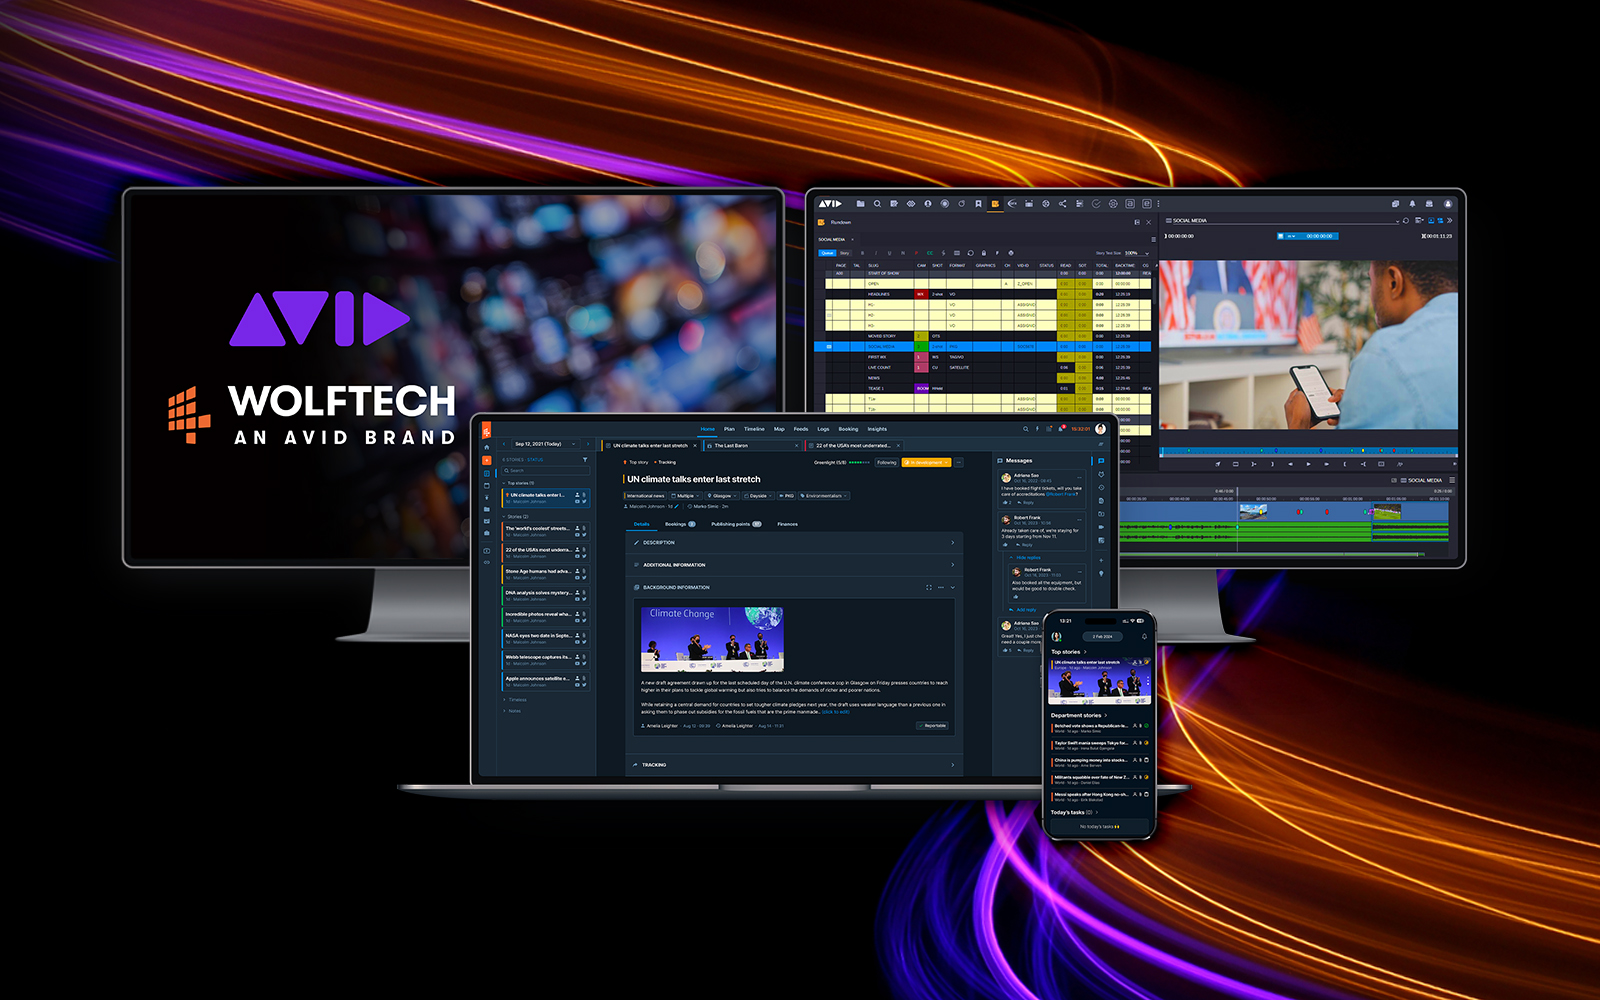Tap the UN climate talks card on the phone

pos(1100,682)
